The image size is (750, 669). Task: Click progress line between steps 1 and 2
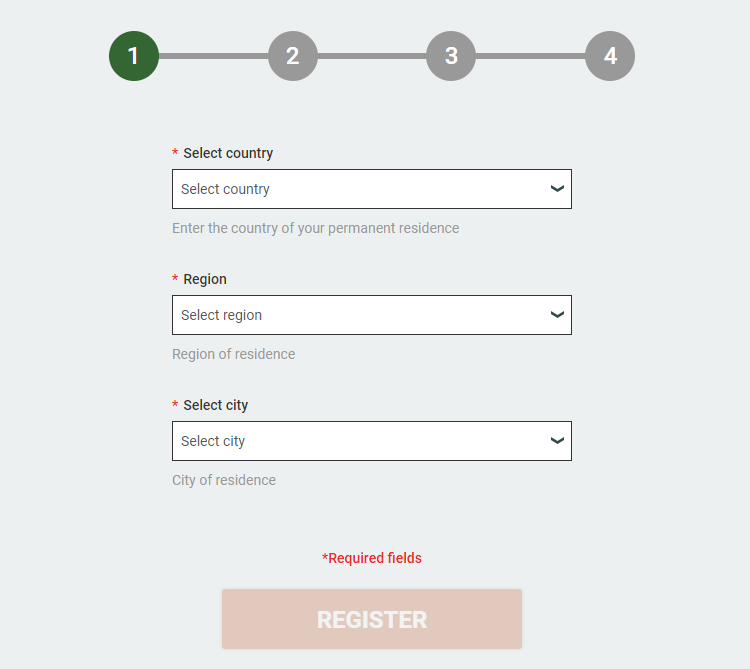[x=213, y=56]
